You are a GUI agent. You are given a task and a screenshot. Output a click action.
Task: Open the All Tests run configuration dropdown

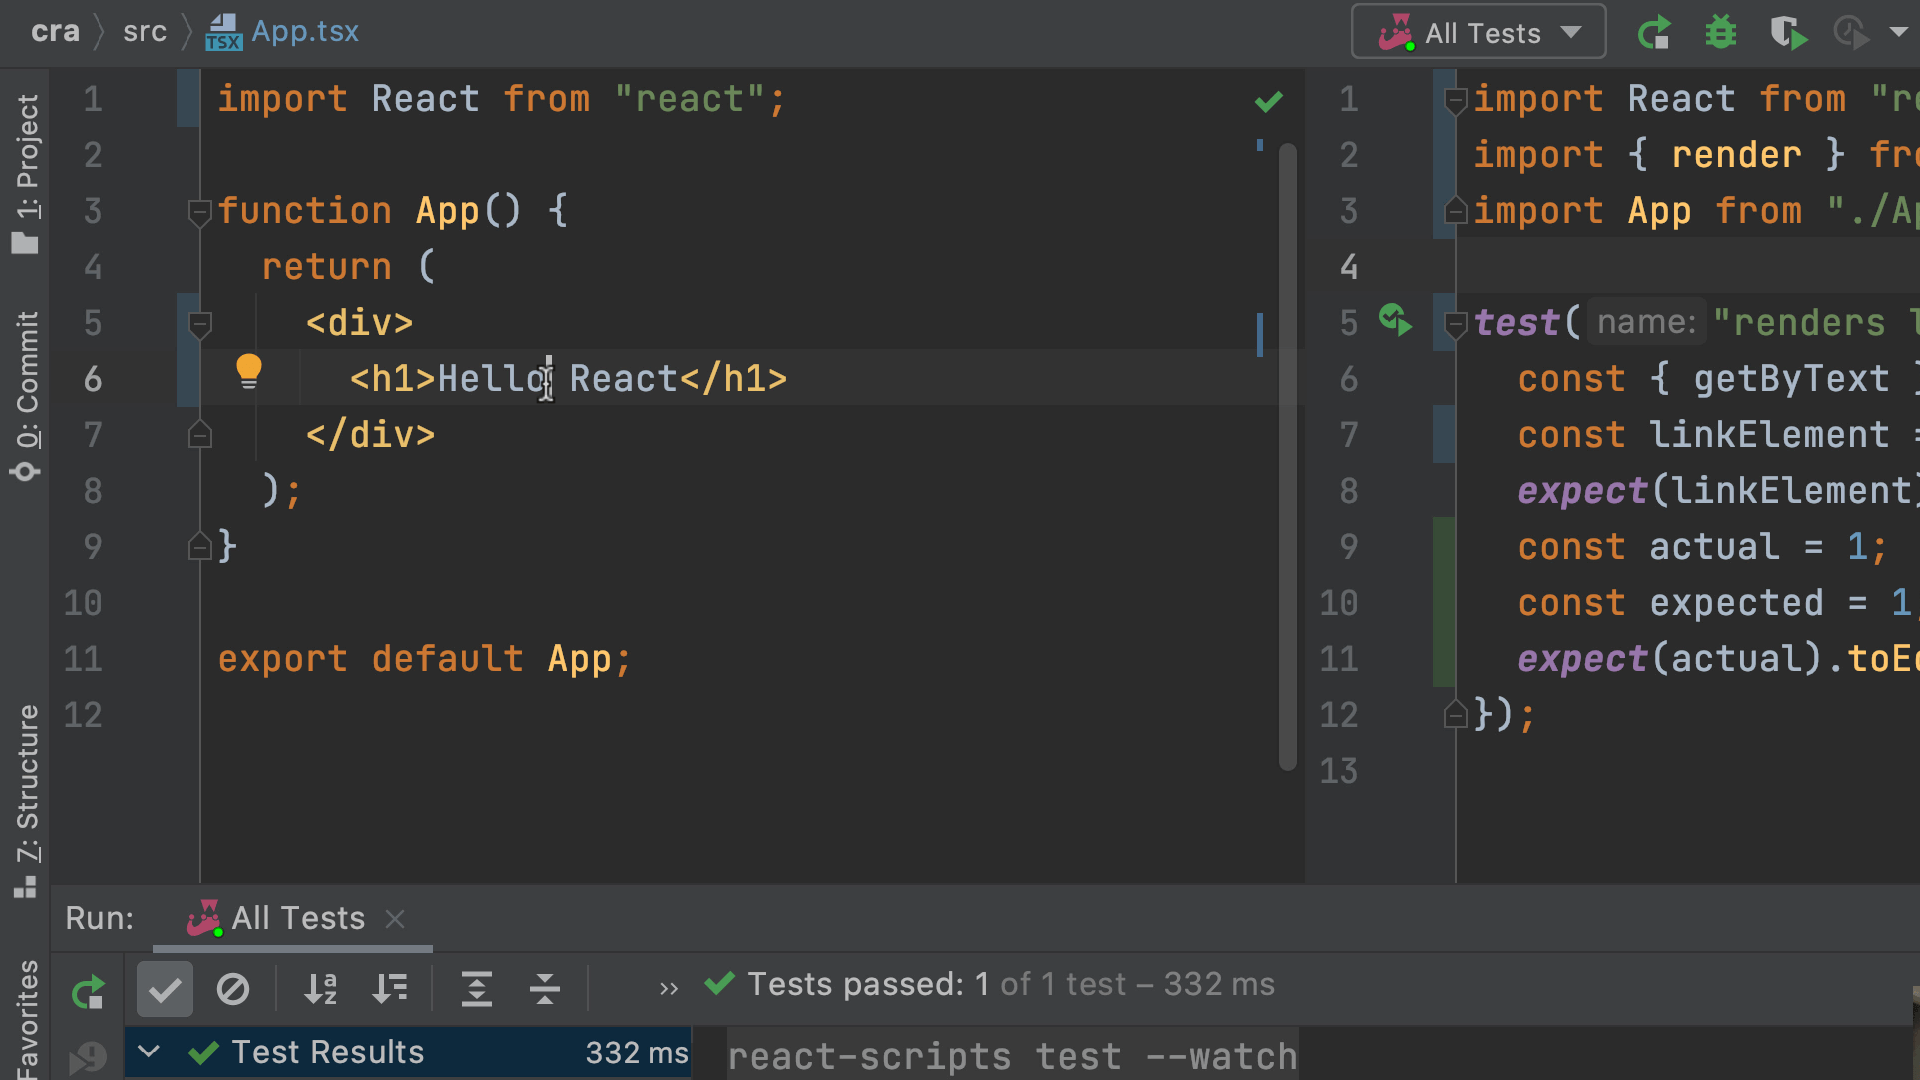[1478, 33]
